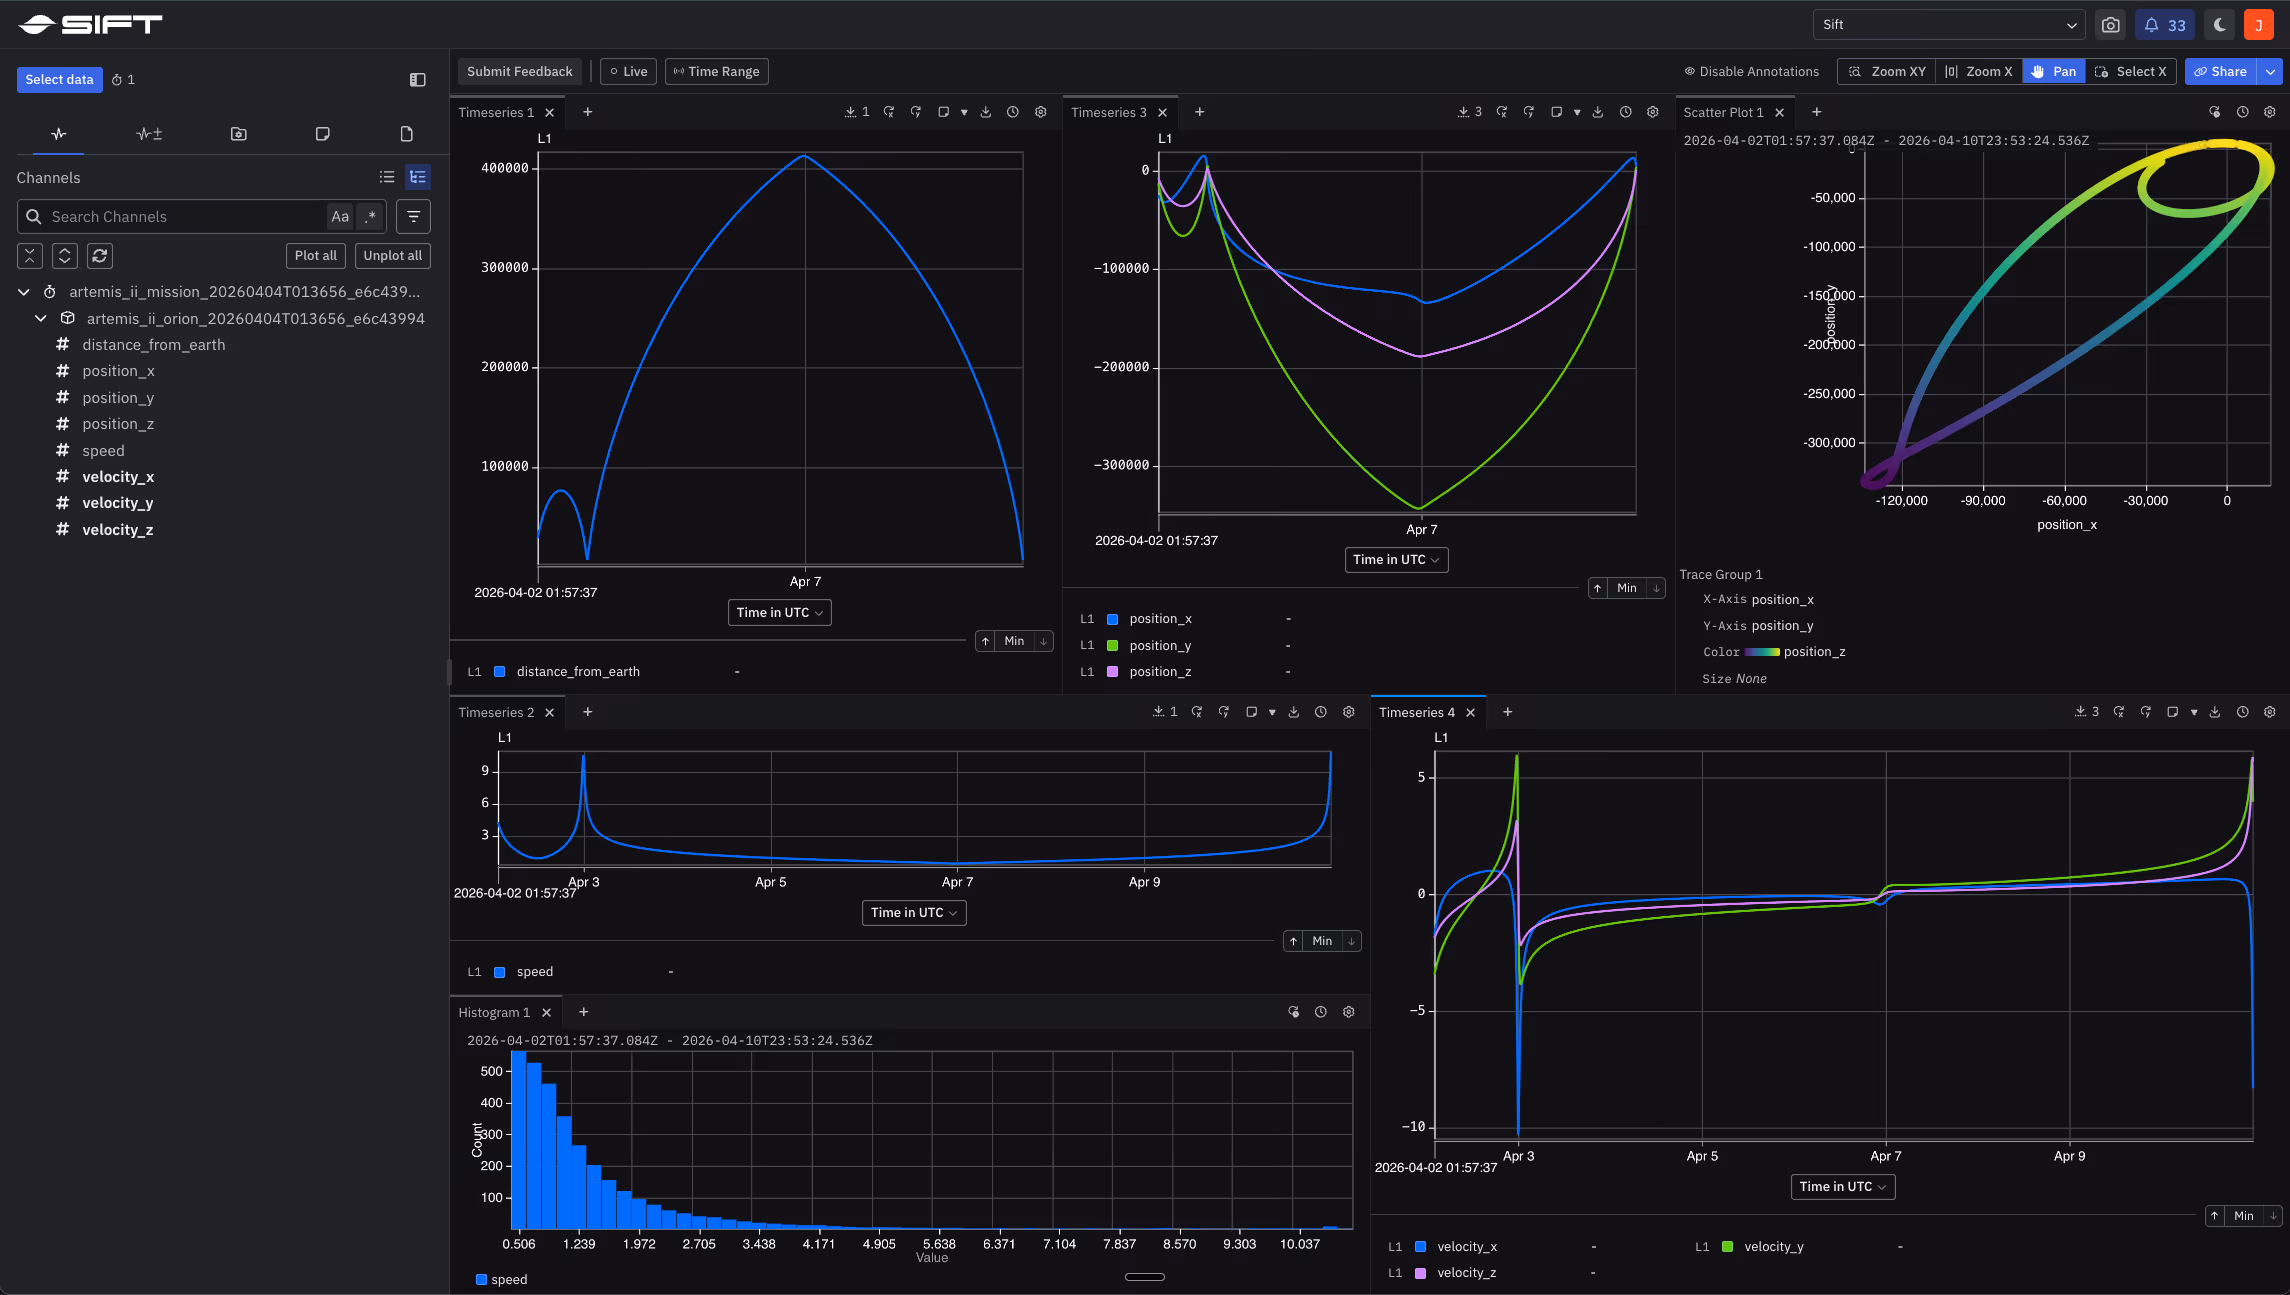Open the calculated channels tab icon
Viewport: 2290px width, 1295px height.
[x=149, y=134]
